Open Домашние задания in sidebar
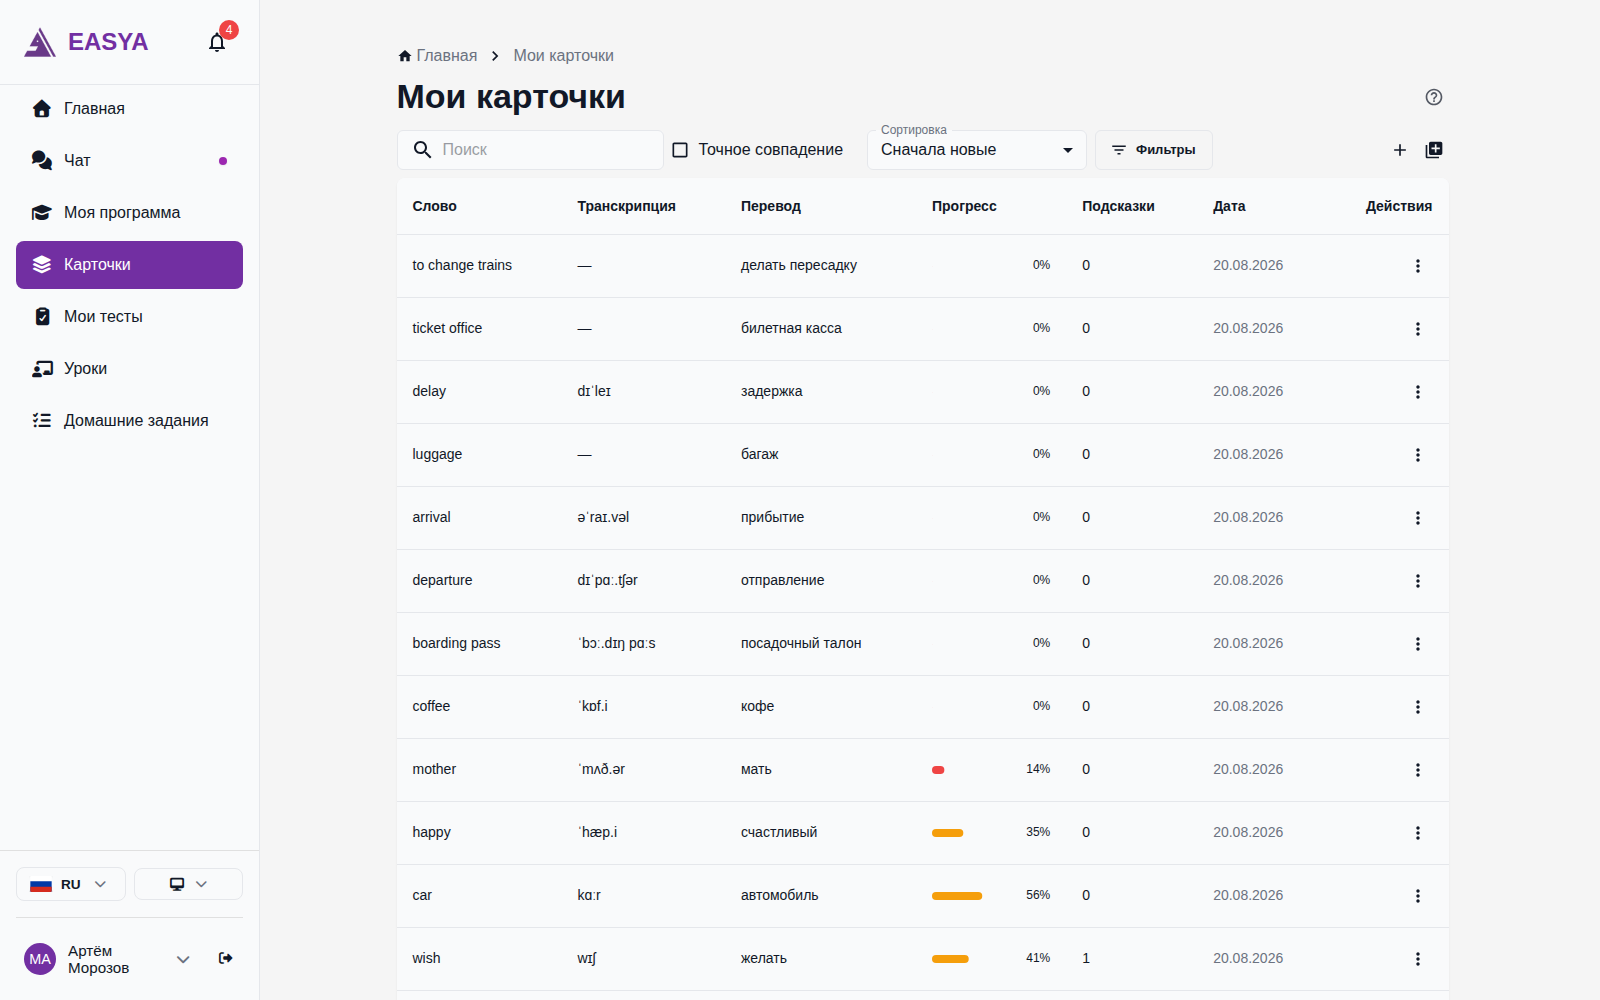Screen dimensions: 1600x1000 pyautogui.click(x=129, y=421)
